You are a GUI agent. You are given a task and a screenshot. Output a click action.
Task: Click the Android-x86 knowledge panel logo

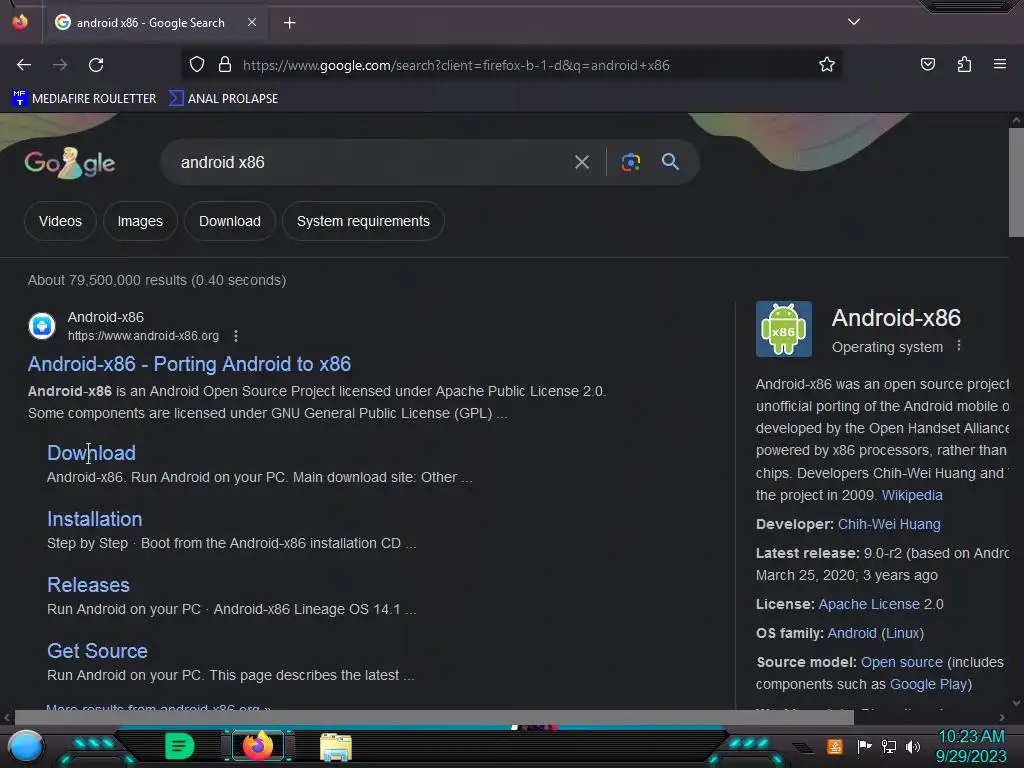[784, 328]
